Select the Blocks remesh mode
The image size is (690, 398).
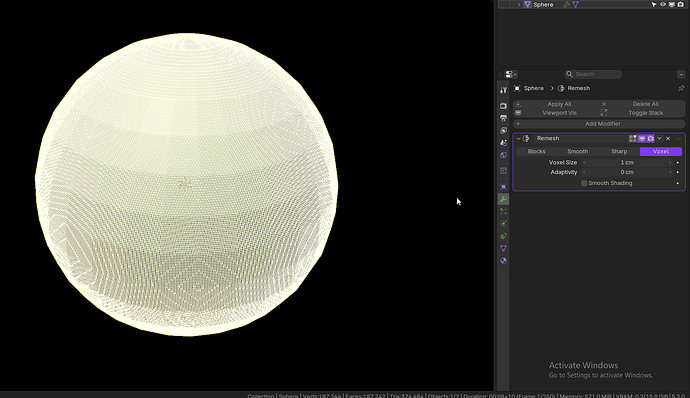coord(536,151)
